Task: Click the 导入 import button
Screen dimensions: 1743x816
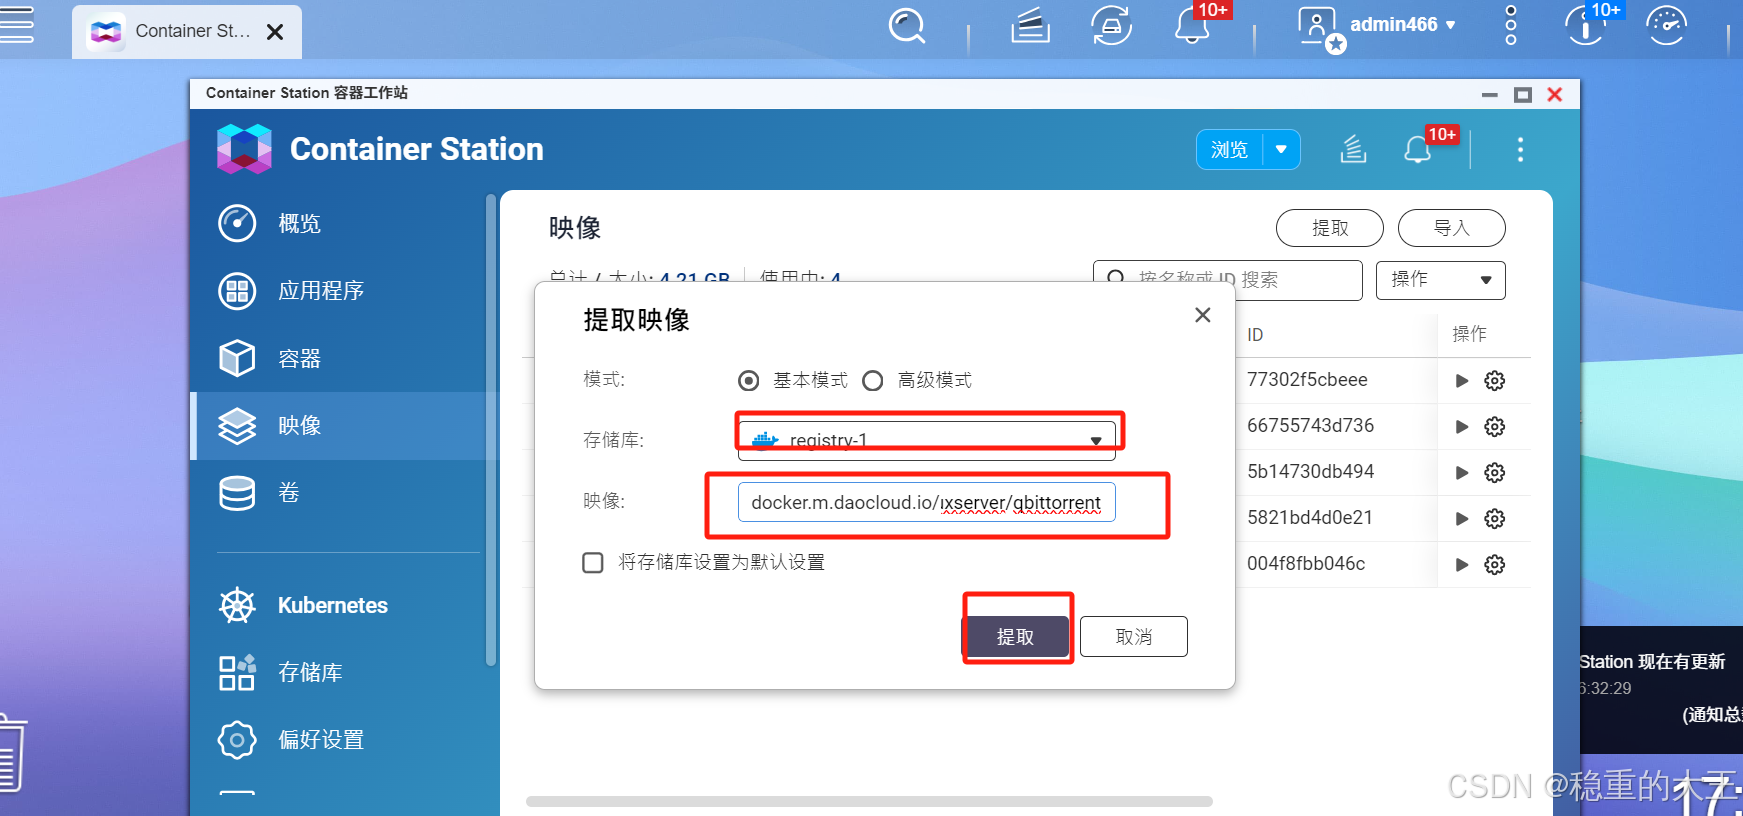Action: (x=1451, y=228)
